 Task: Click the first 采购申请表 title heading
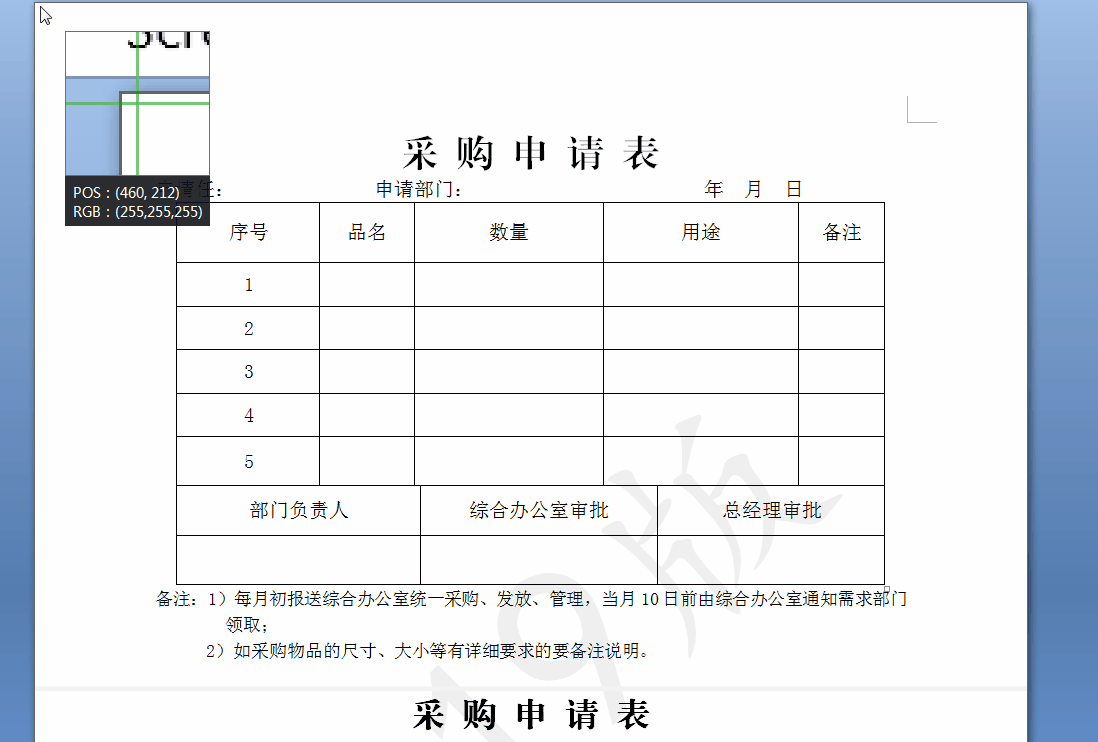coord(531,153)
